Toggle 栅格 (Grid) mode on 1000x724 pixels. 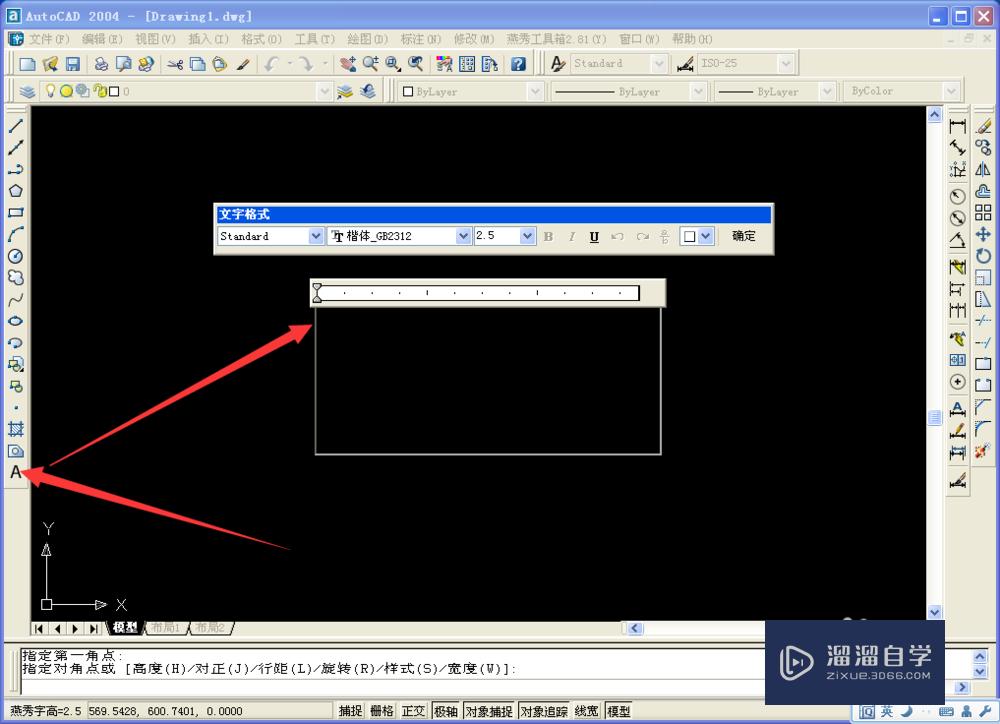tap(383, 710)
